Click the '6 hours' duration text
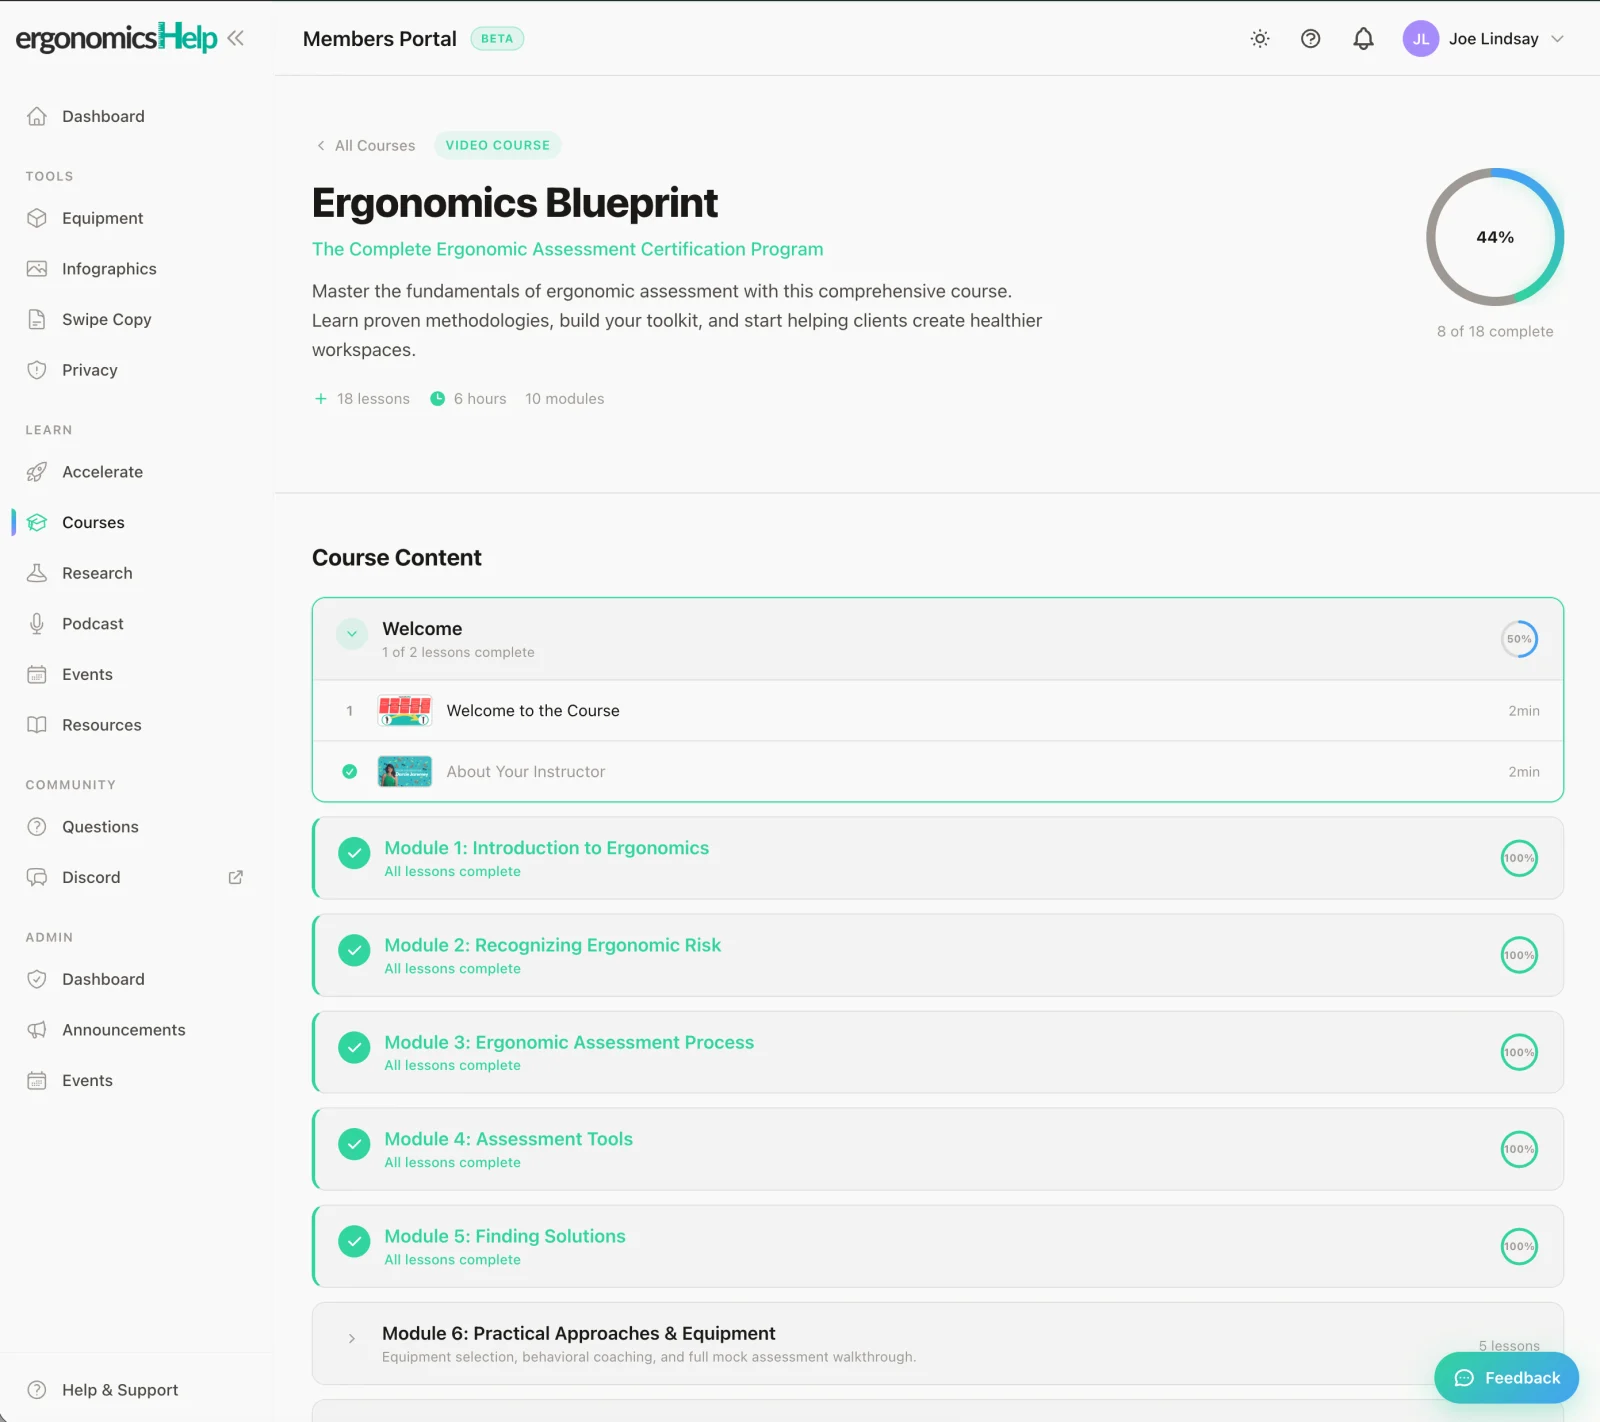Image resolution: width=1600 pixels, height=1422 pixels. pos(480,399)
